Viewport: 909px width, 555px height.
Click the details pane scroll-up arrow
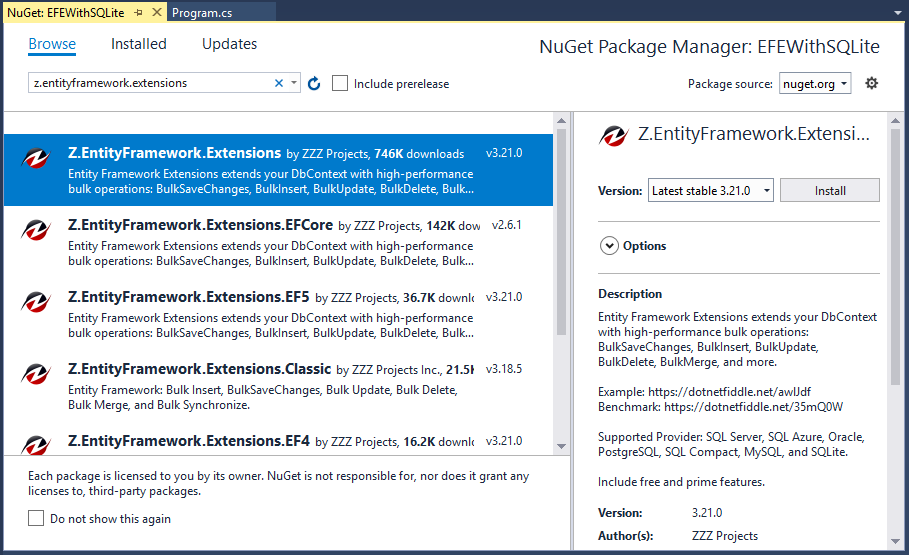click(896, 121)
